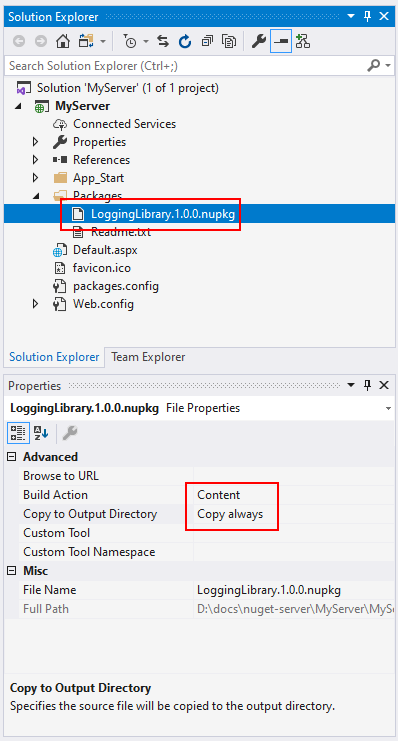
Task: Click the Build Action property label
Action: pos(55,495)
